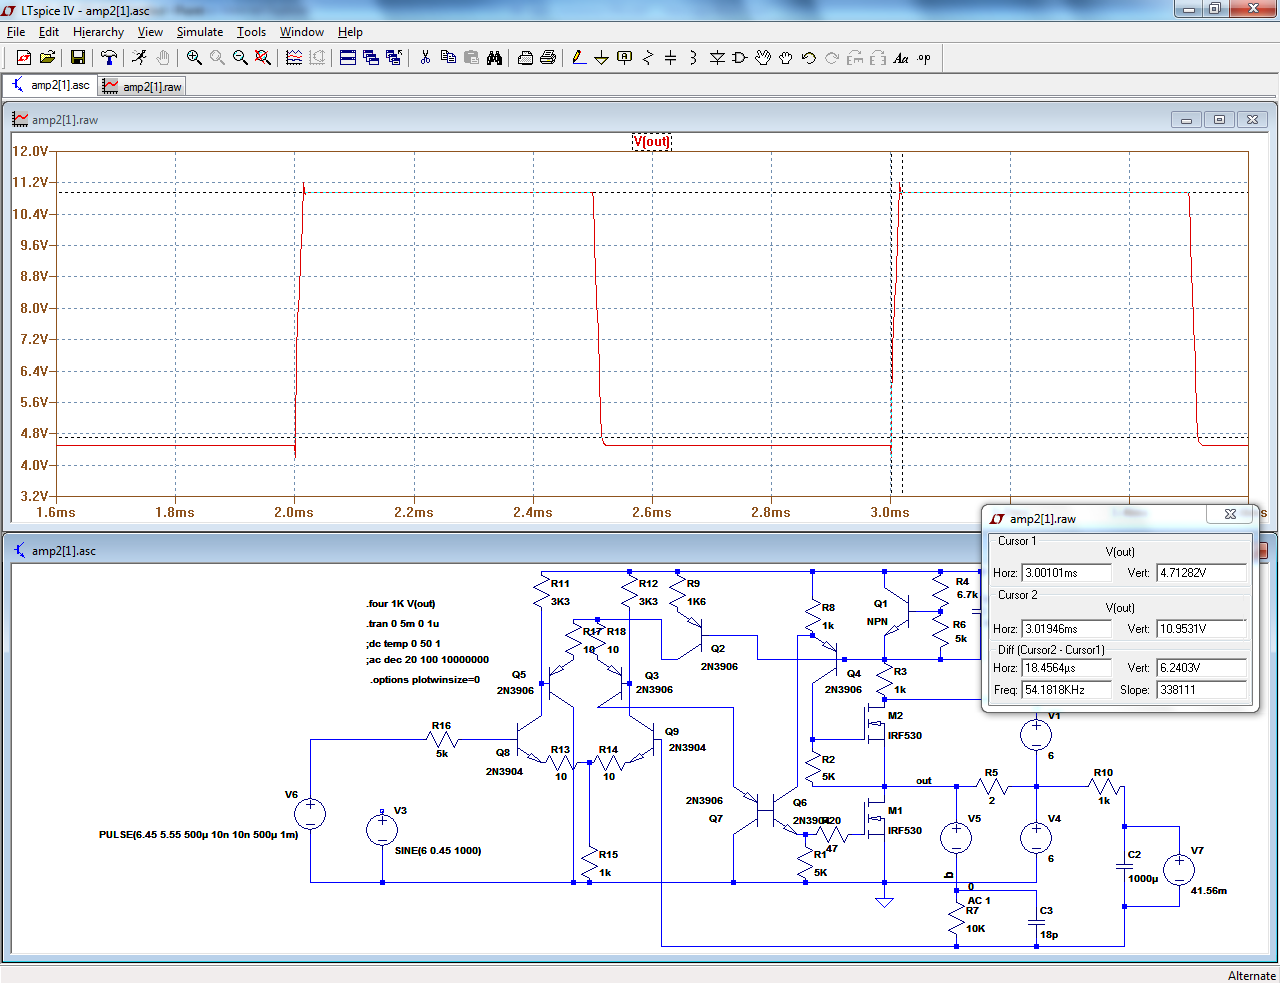Open the Hierarchy menu

[x=98, y=32]
